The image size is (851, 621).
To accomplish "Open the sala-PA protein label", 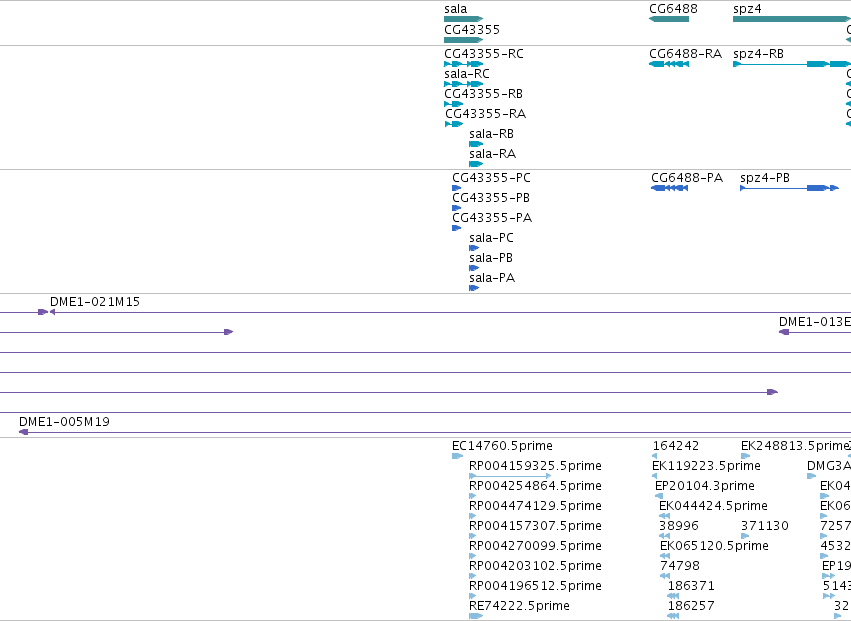I will [492, 278].
